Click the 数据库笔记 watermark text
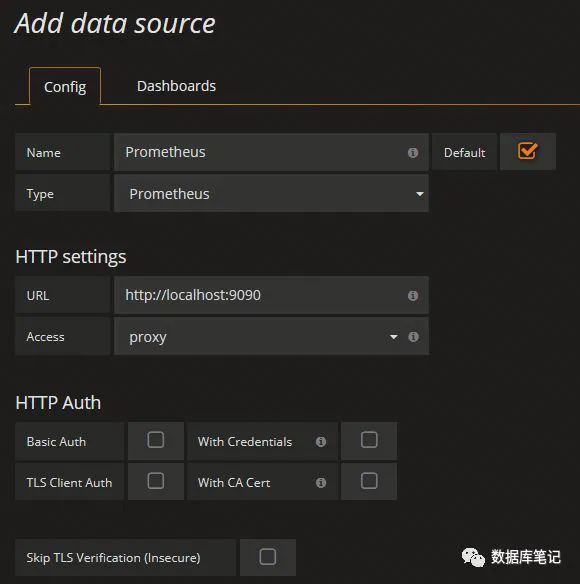 [525, 557]
